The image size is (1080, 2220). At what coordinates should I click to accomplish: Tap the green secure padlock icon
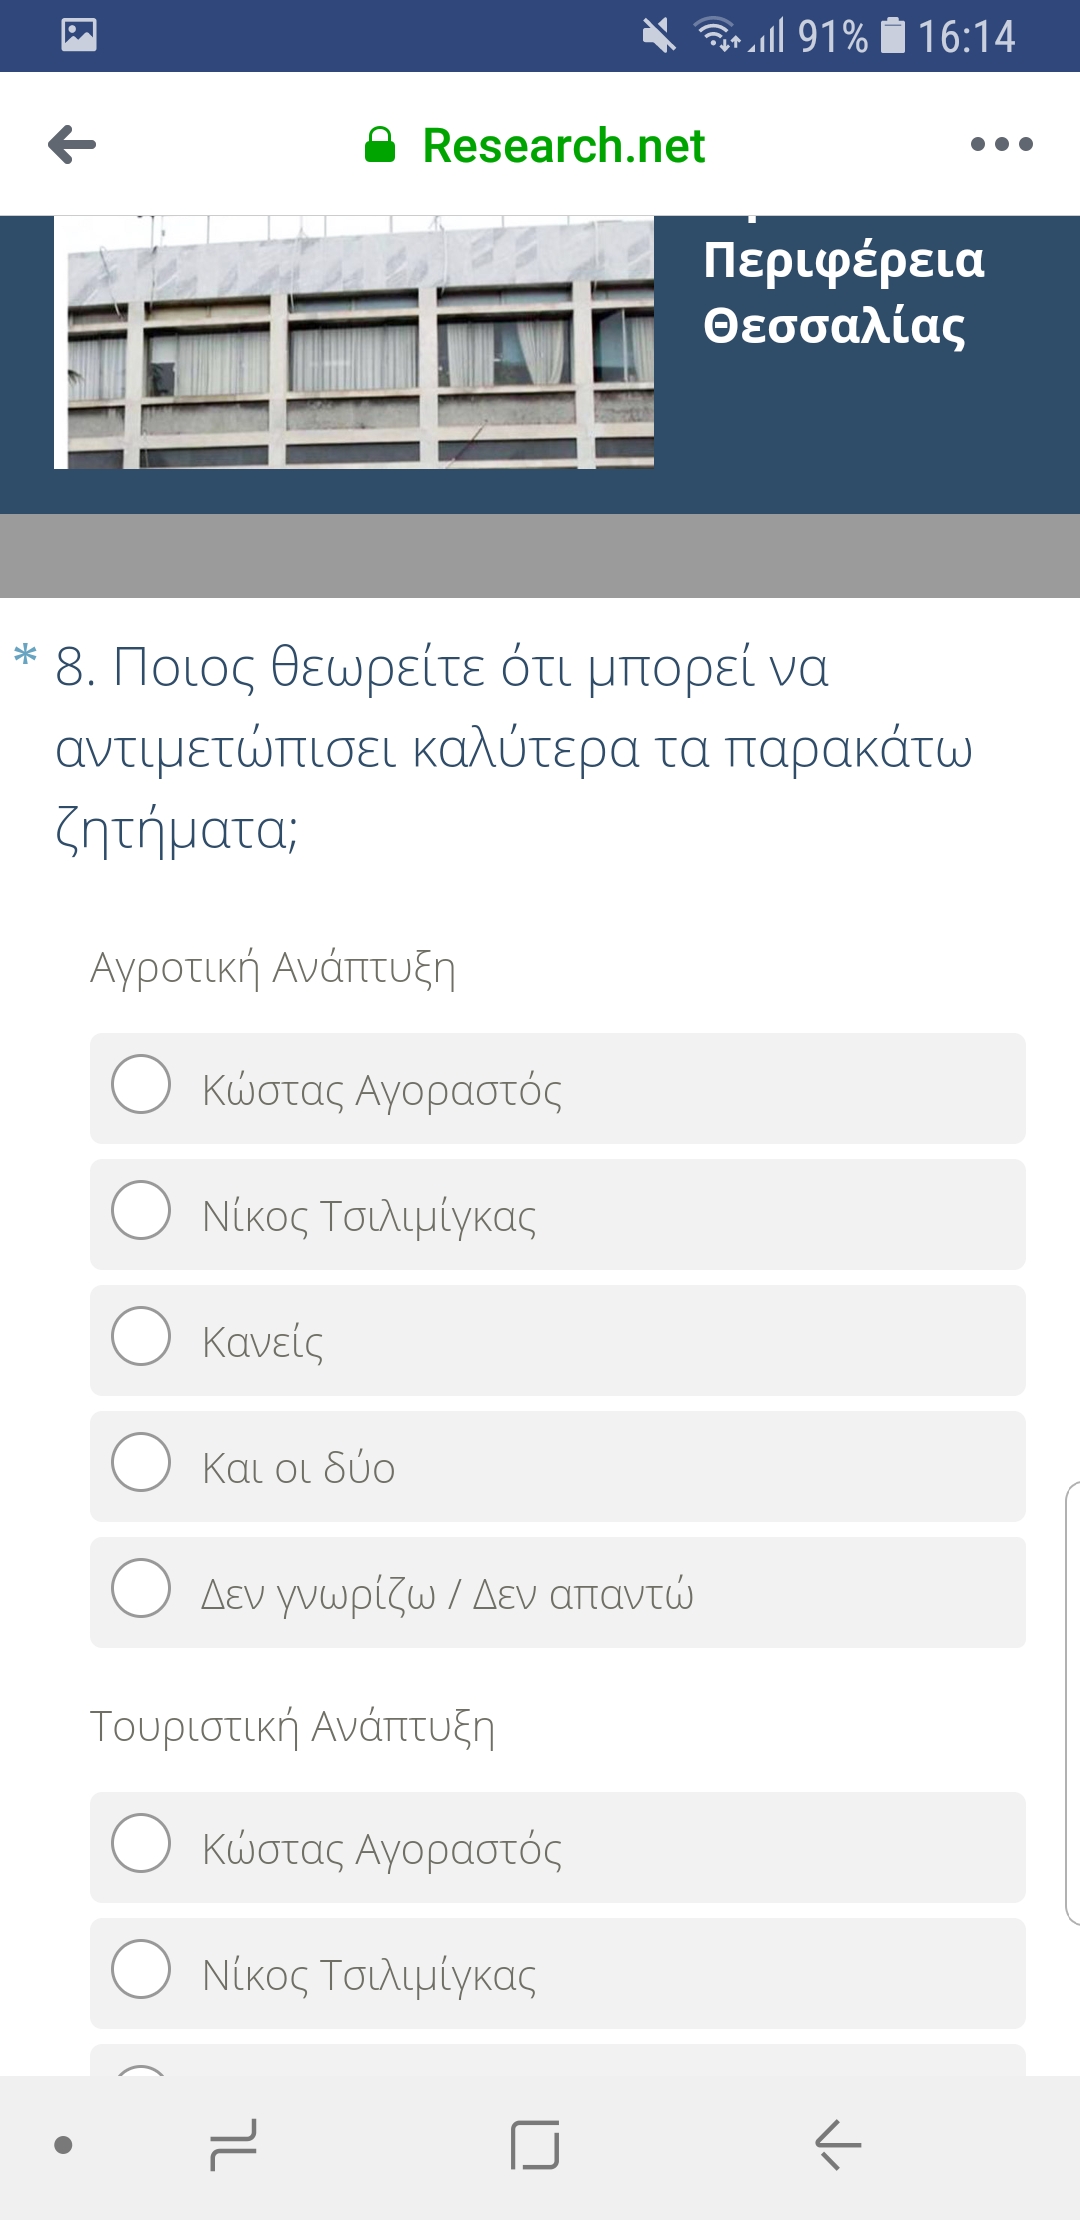(380, 145)
